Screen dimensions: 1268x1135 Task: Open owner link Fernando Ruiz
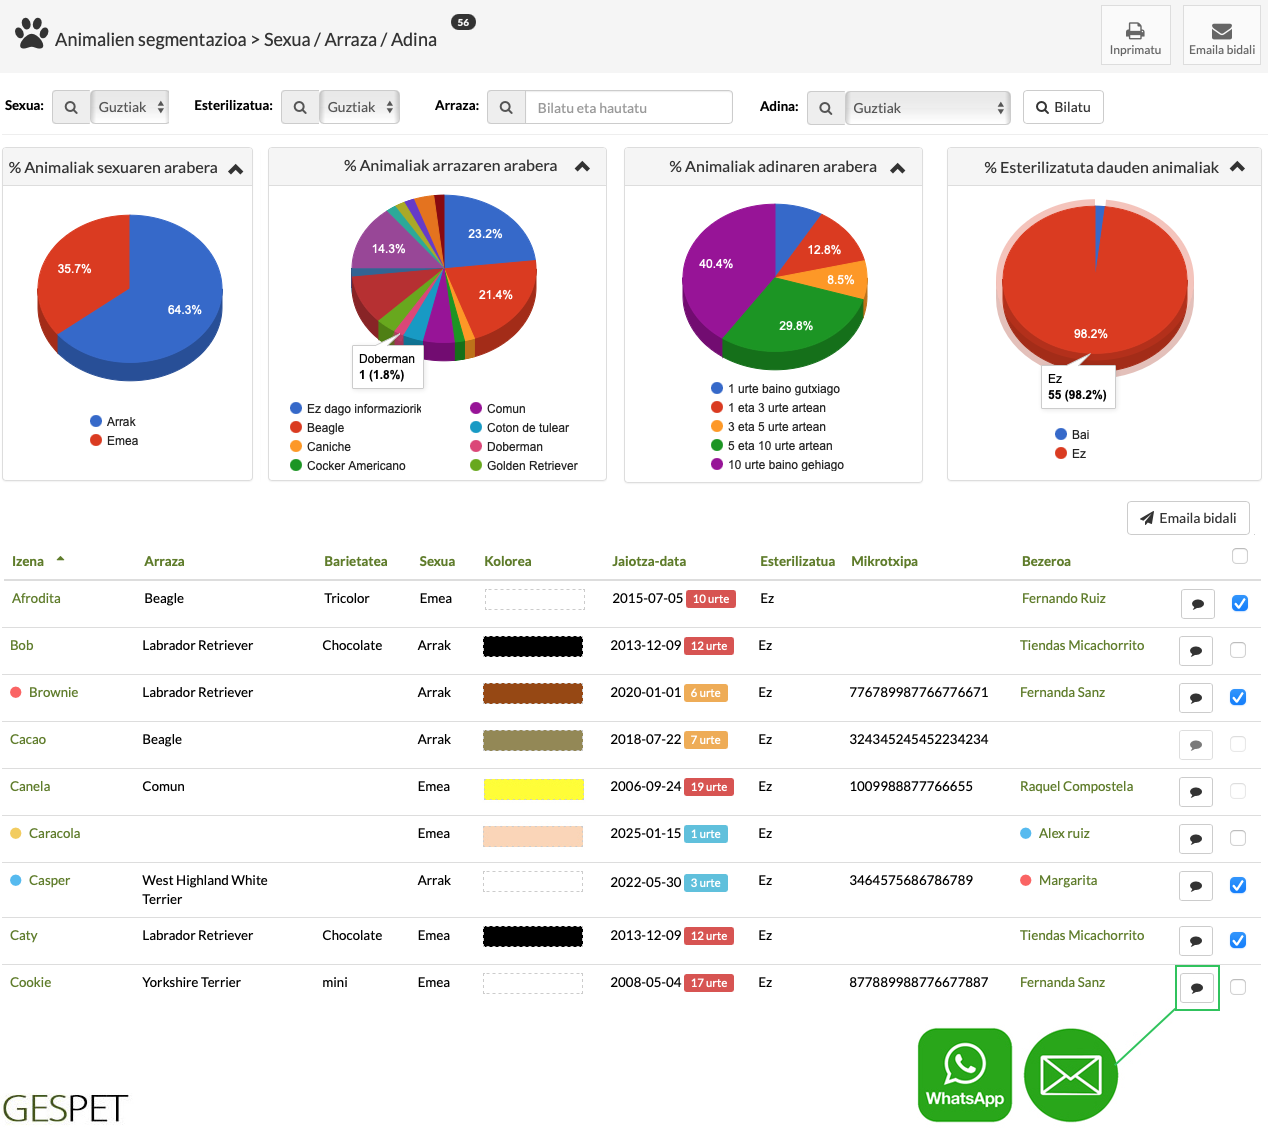point(1063,598)
